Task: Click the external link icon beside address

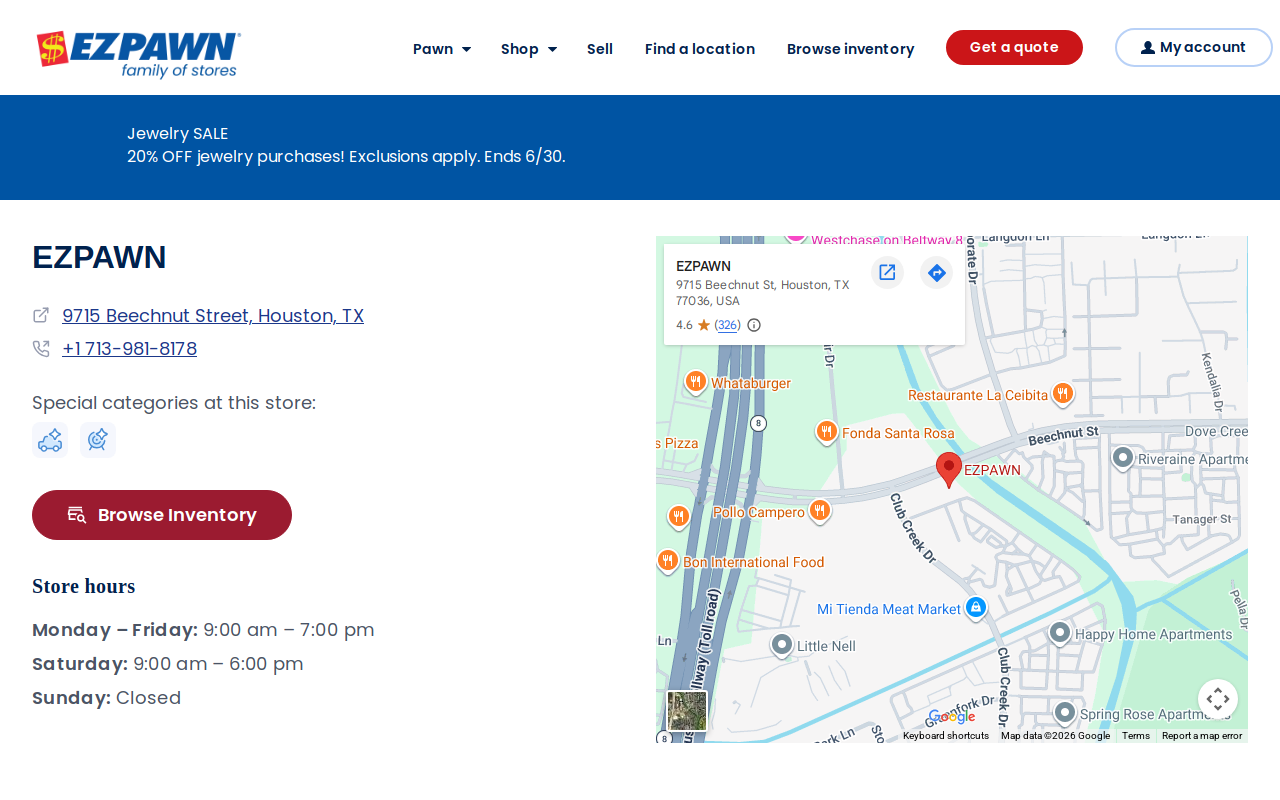Action: pos(41,315)
